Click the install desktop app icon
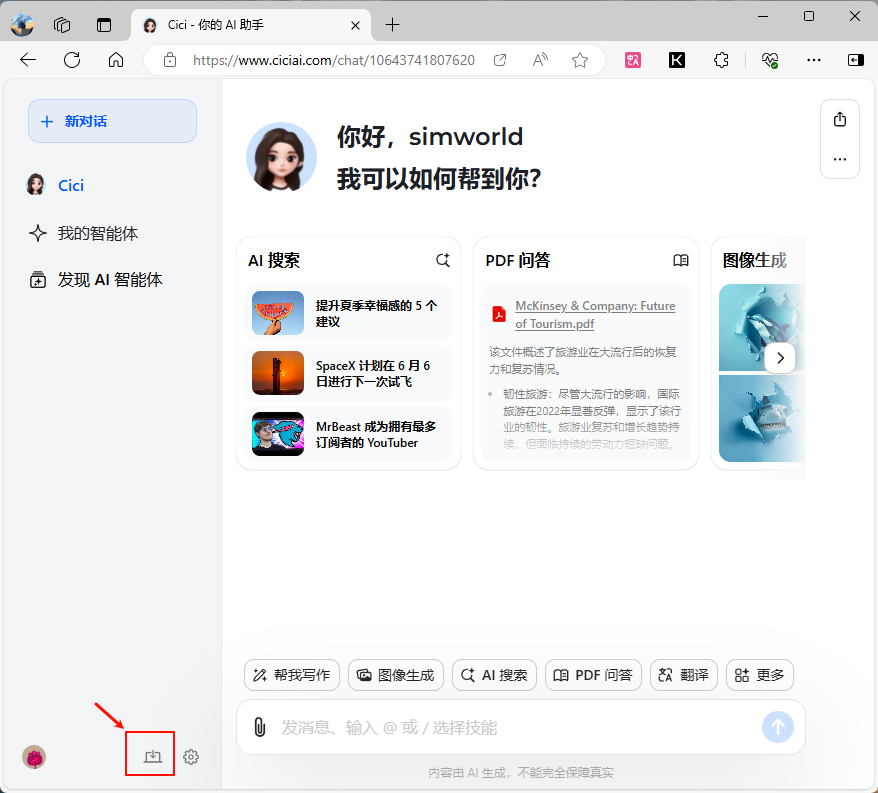This screenshot has width=878, height=793. pyautogui.click(x=152, y=757)
